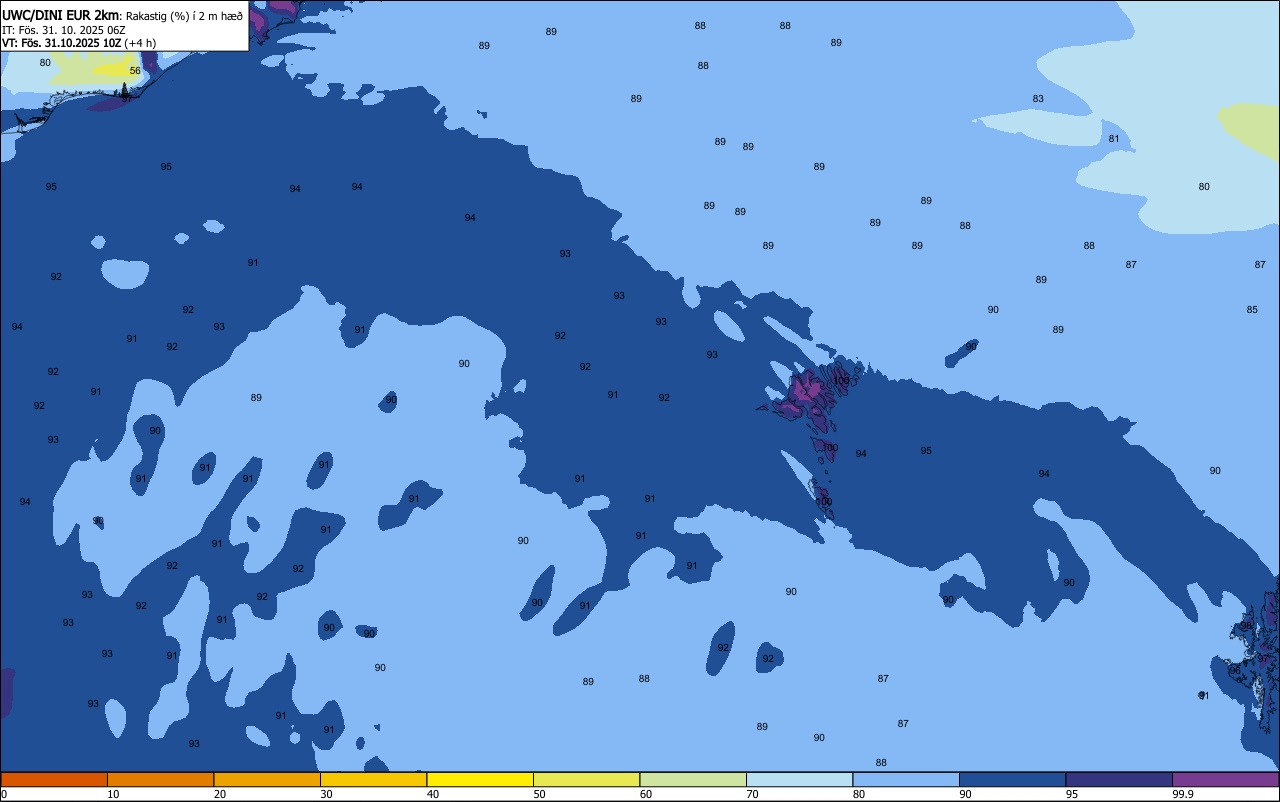Click the 90–95 medium blue legend swatch
Image resolution: width=1280 pixels, height=802 pixels.
pos(1012,779)
